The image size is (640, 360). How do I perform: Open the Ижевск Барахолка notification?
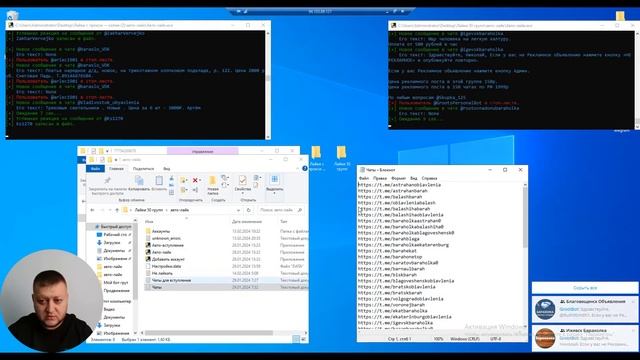pyautogui.click(x=585, y=338)
